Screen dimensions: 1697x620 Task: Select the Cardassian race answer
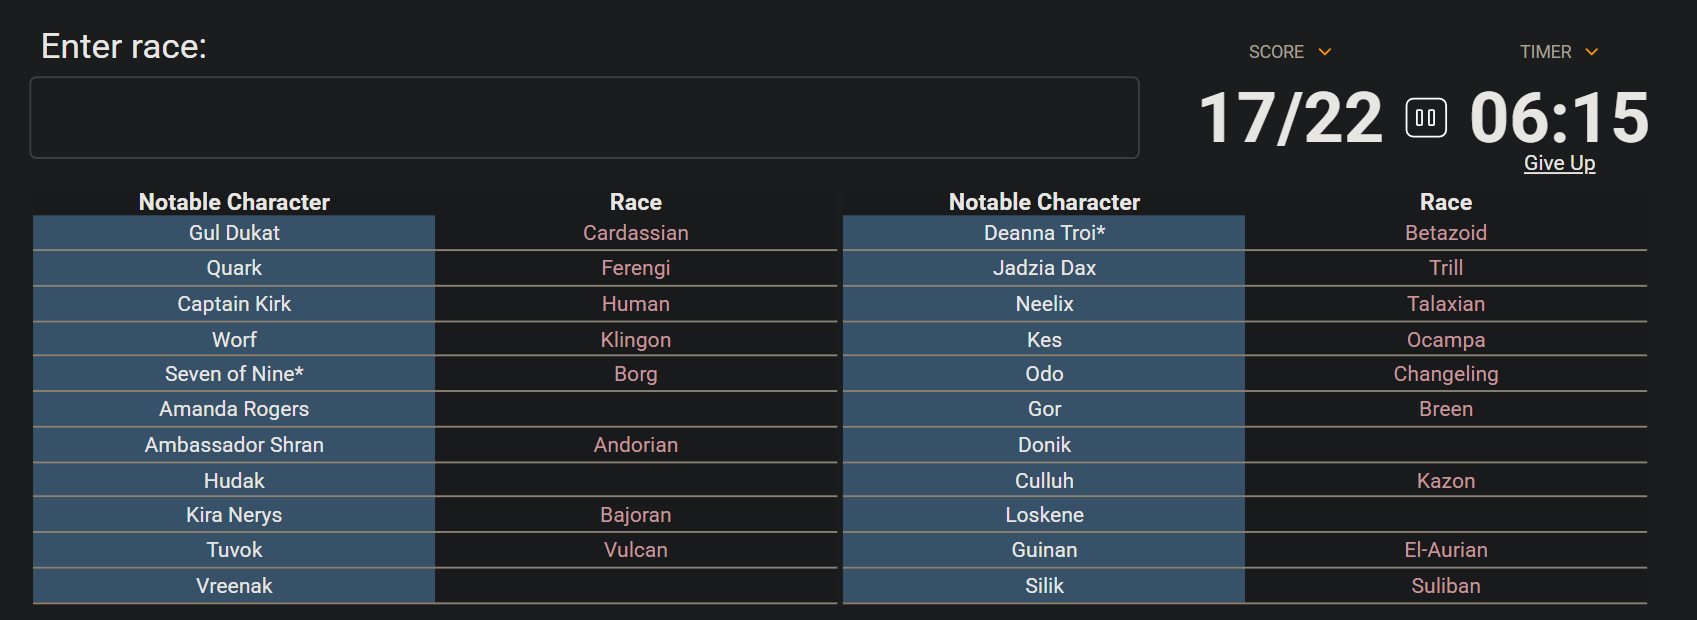pos(636,233)
